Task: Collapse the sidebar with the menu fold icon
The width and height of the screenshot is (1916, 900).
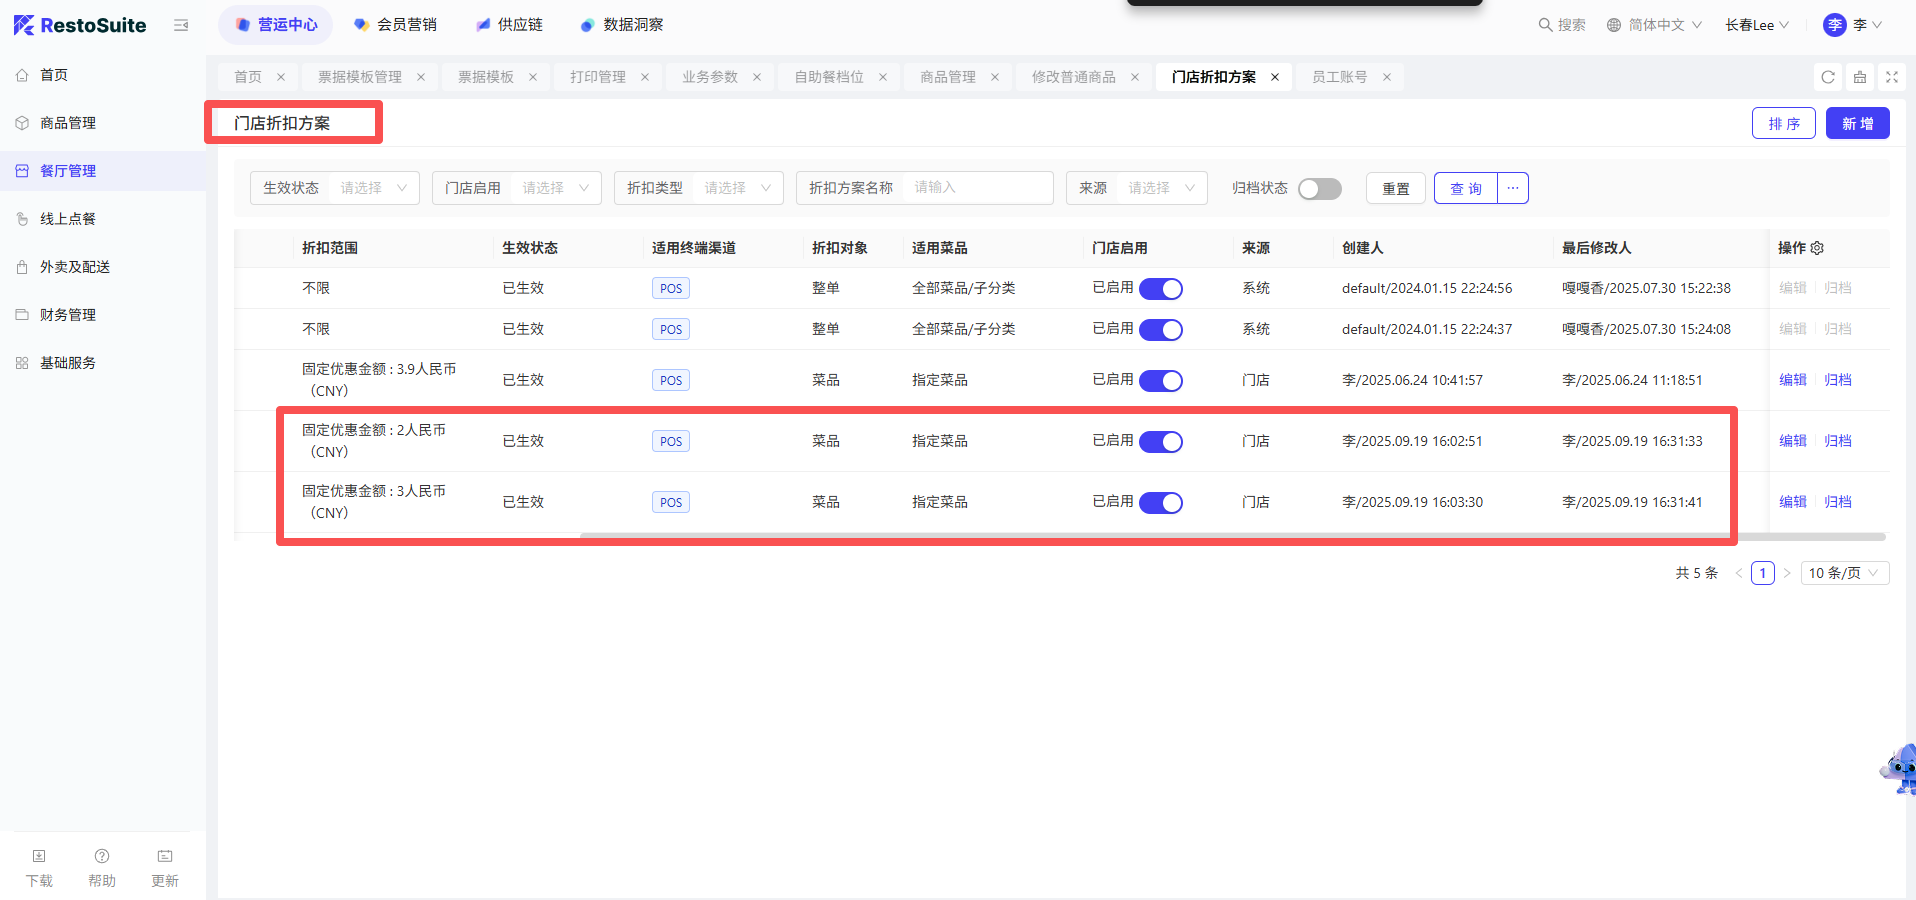Action: (181, 25)
